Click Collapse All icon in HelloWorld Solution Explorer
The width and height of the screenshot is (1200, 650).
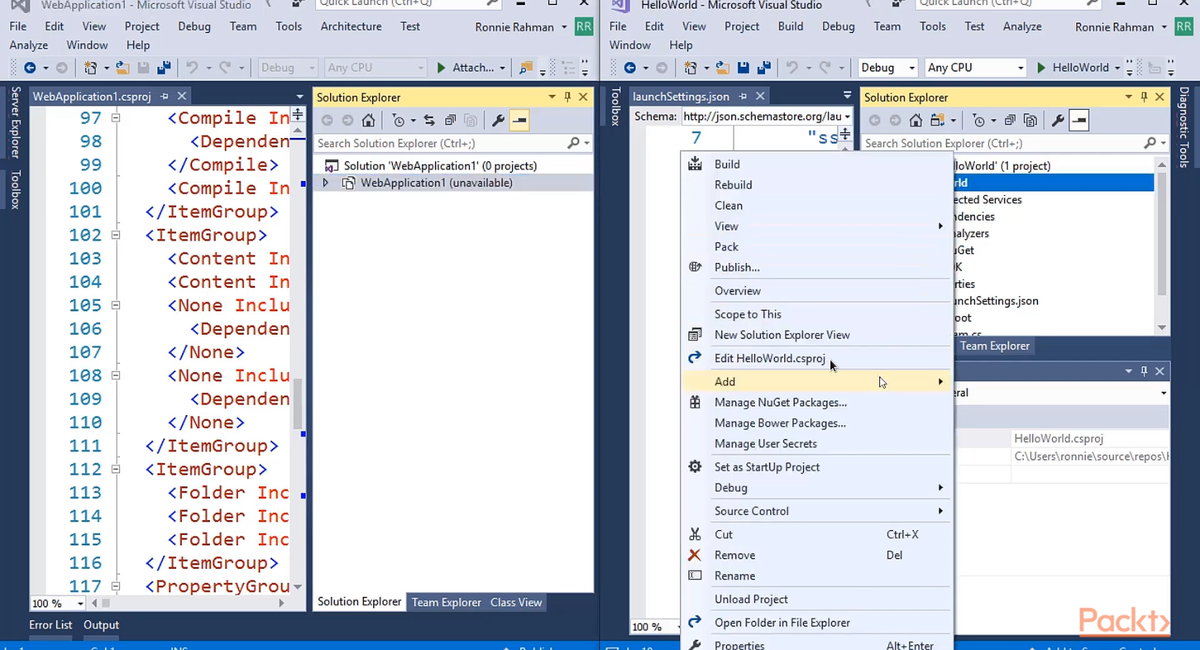pyautogui.click(x=1010, y=120)
